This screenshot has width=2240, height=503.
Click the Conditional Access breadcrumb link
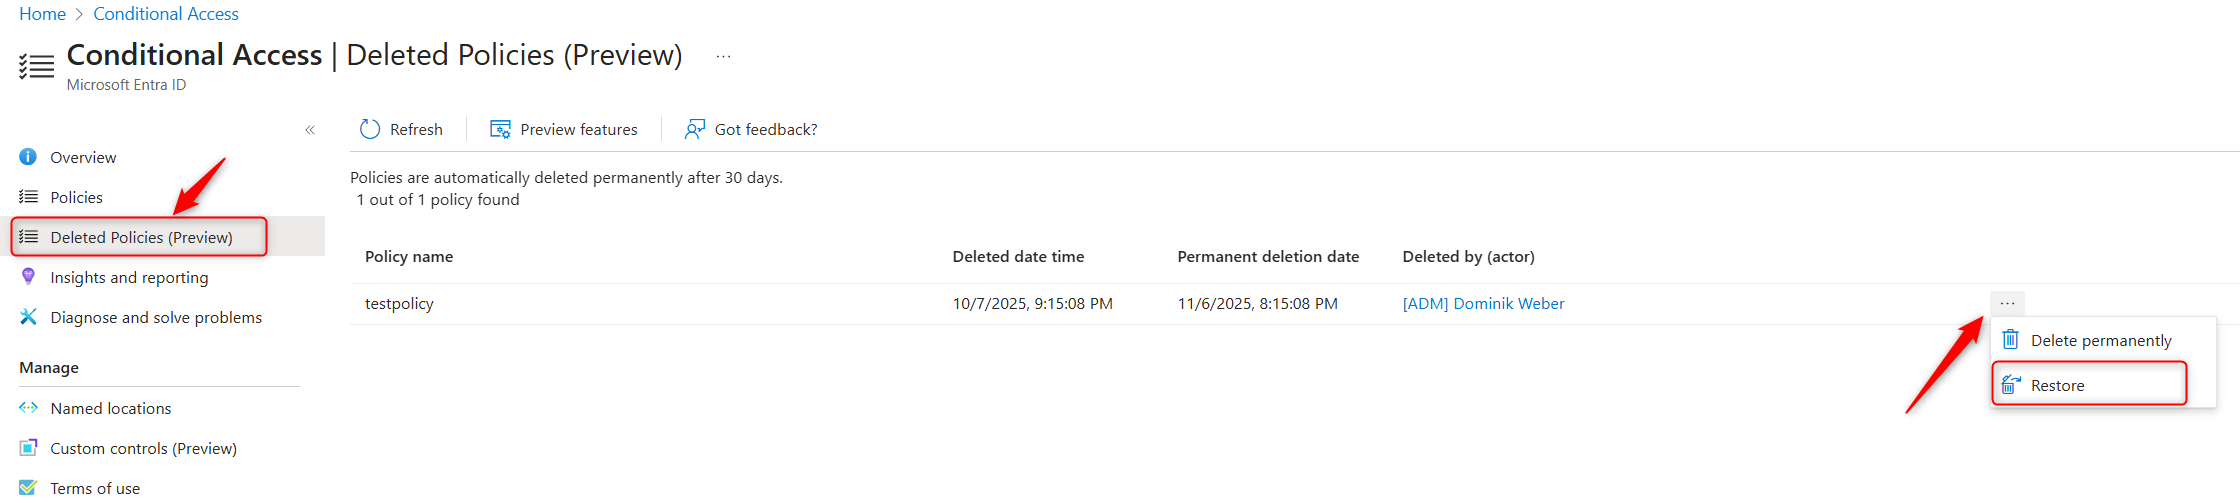166,14
